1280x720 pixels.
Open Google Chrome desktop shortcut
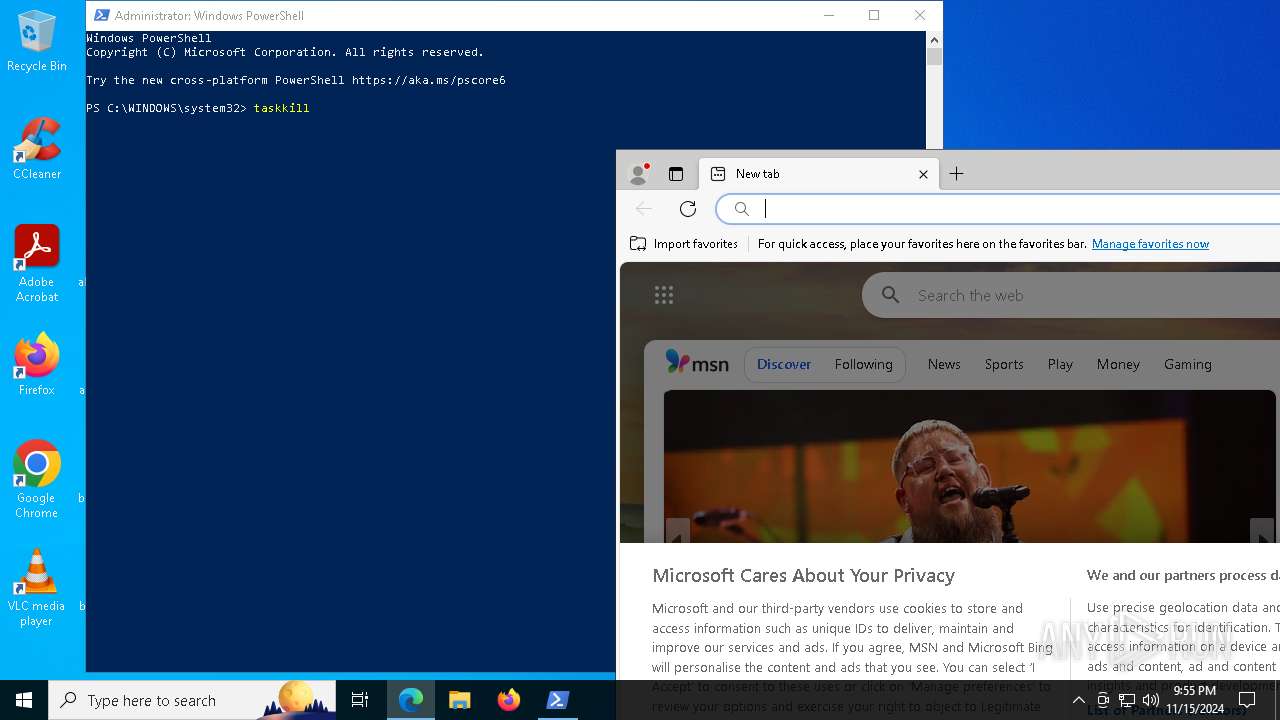[37, 480]
